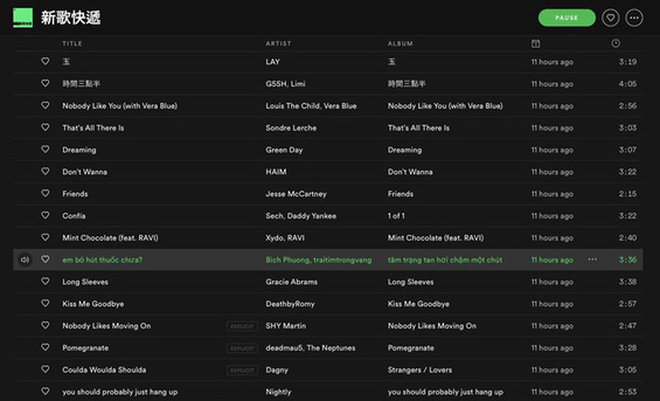
Task: Like Mint Chocolate (feat. RAVI)
Action: click(45, 237)
